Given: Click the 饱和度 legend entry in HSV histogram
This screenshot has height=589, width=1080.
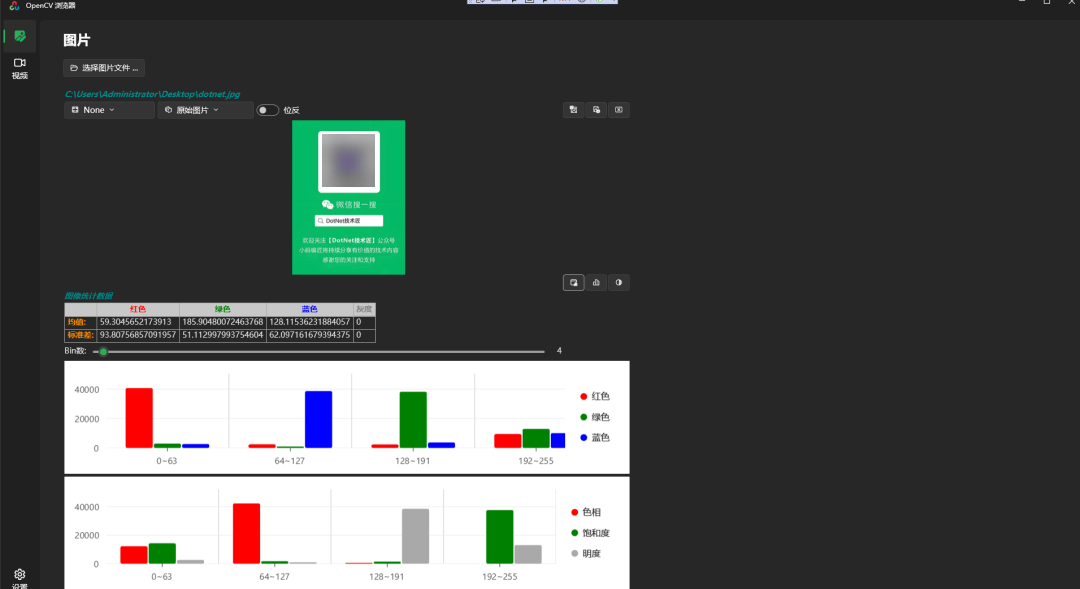Looking at the screenshot, I should 590,533.
